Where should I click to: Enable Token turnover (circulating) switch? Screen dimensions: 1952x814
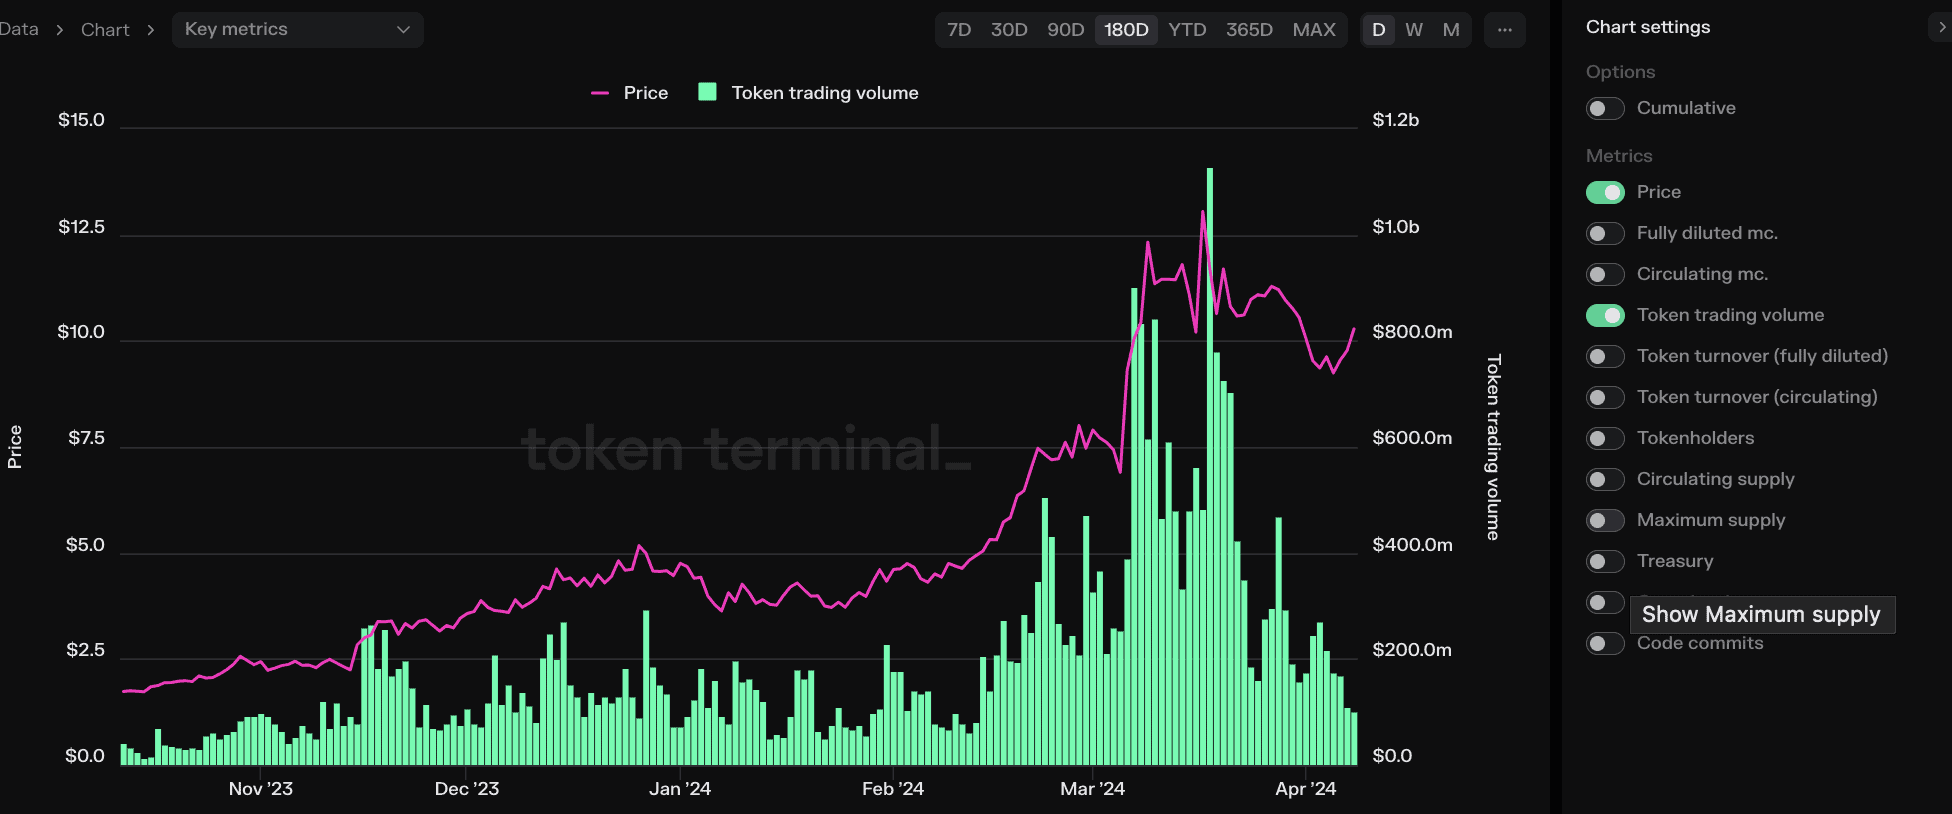point(1605,397)
